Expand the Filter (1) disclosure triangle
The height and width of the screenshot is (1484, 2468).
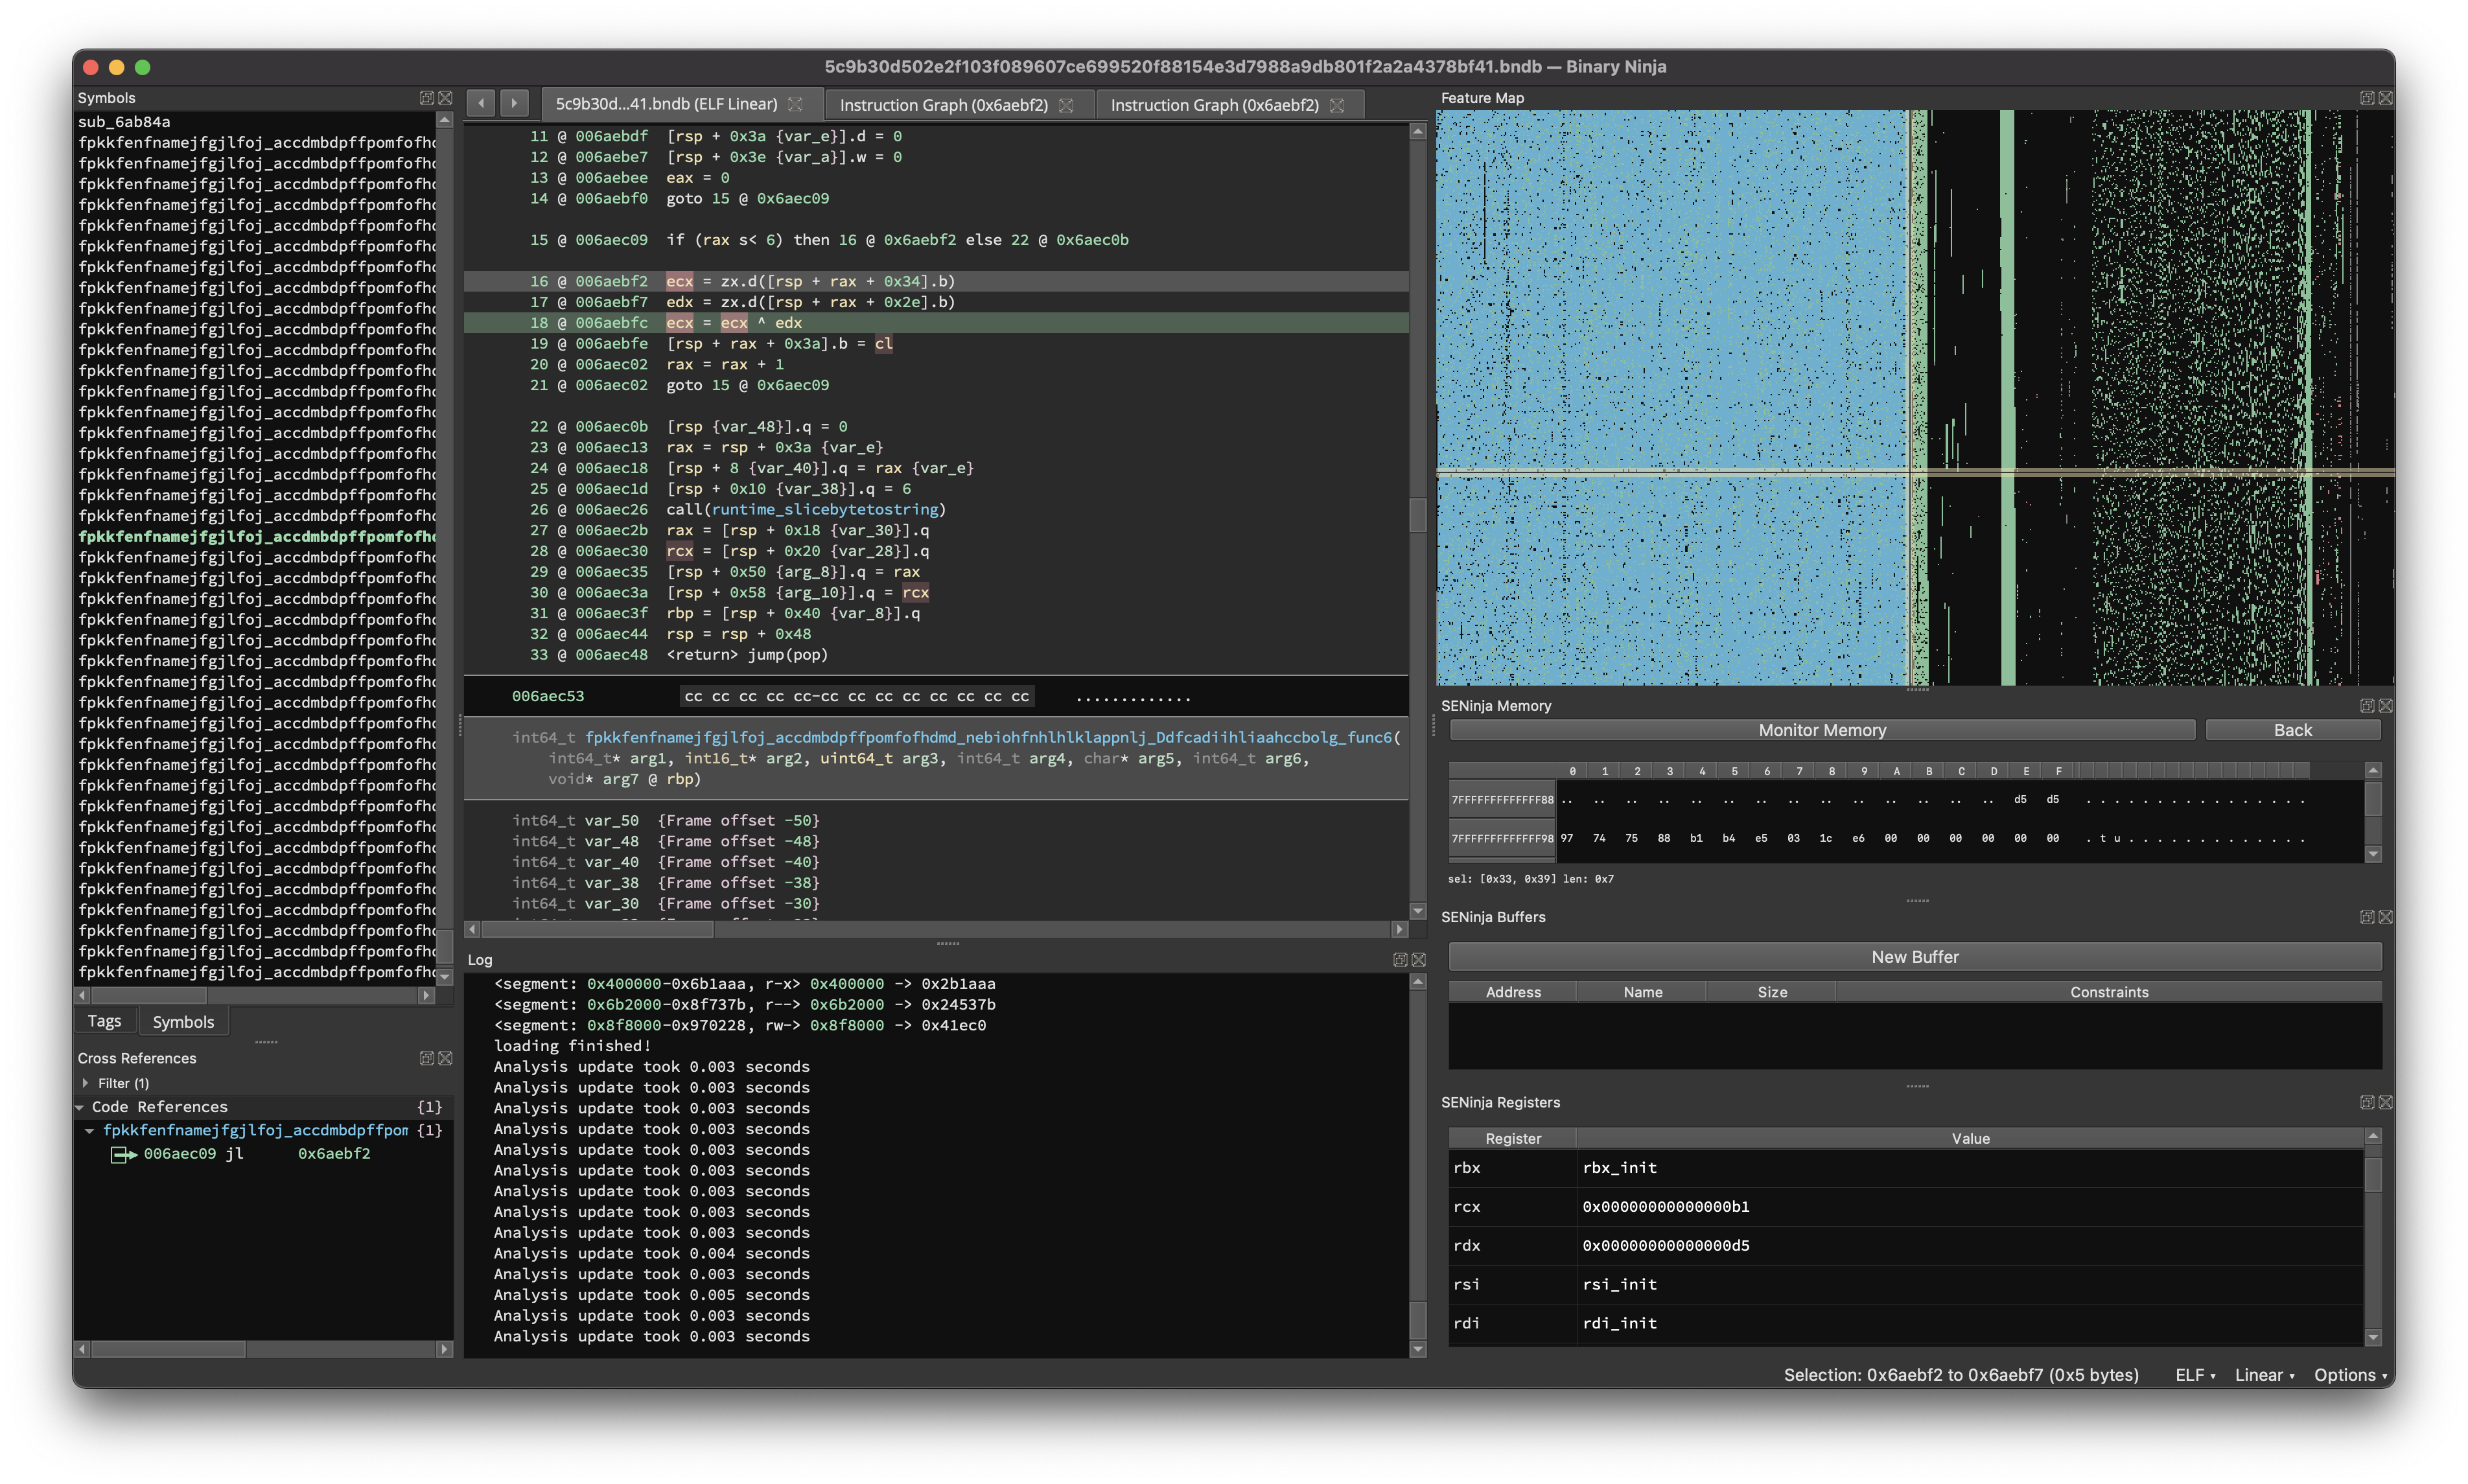tap(86, 1083)
